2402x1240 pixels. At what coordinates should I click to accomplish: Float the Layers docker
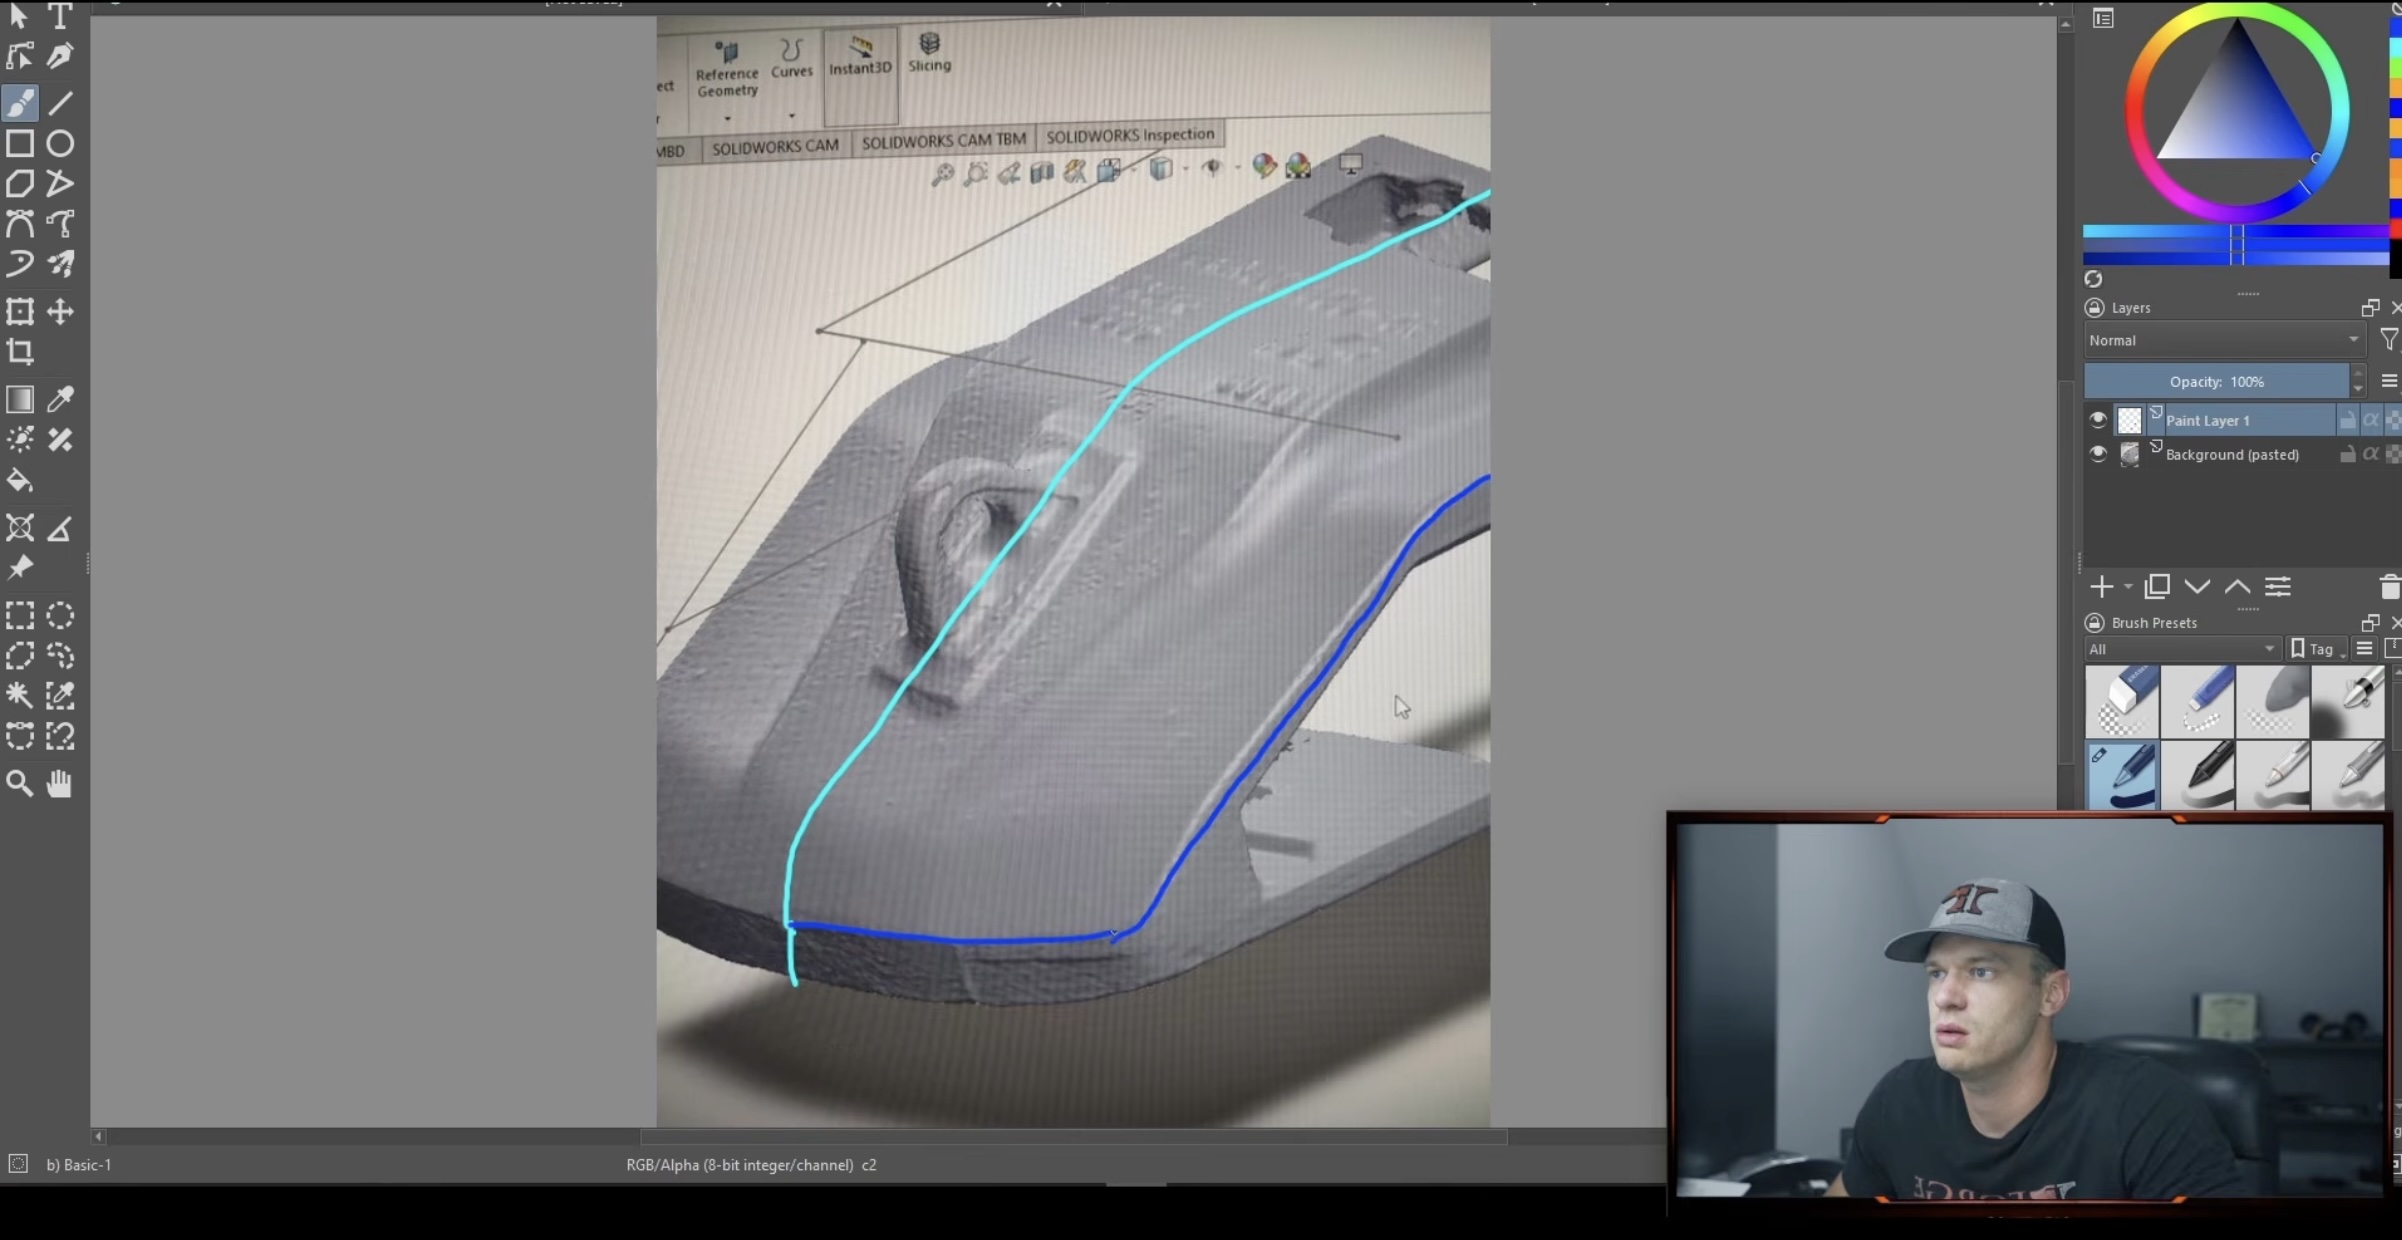[x=2369, y=308]
